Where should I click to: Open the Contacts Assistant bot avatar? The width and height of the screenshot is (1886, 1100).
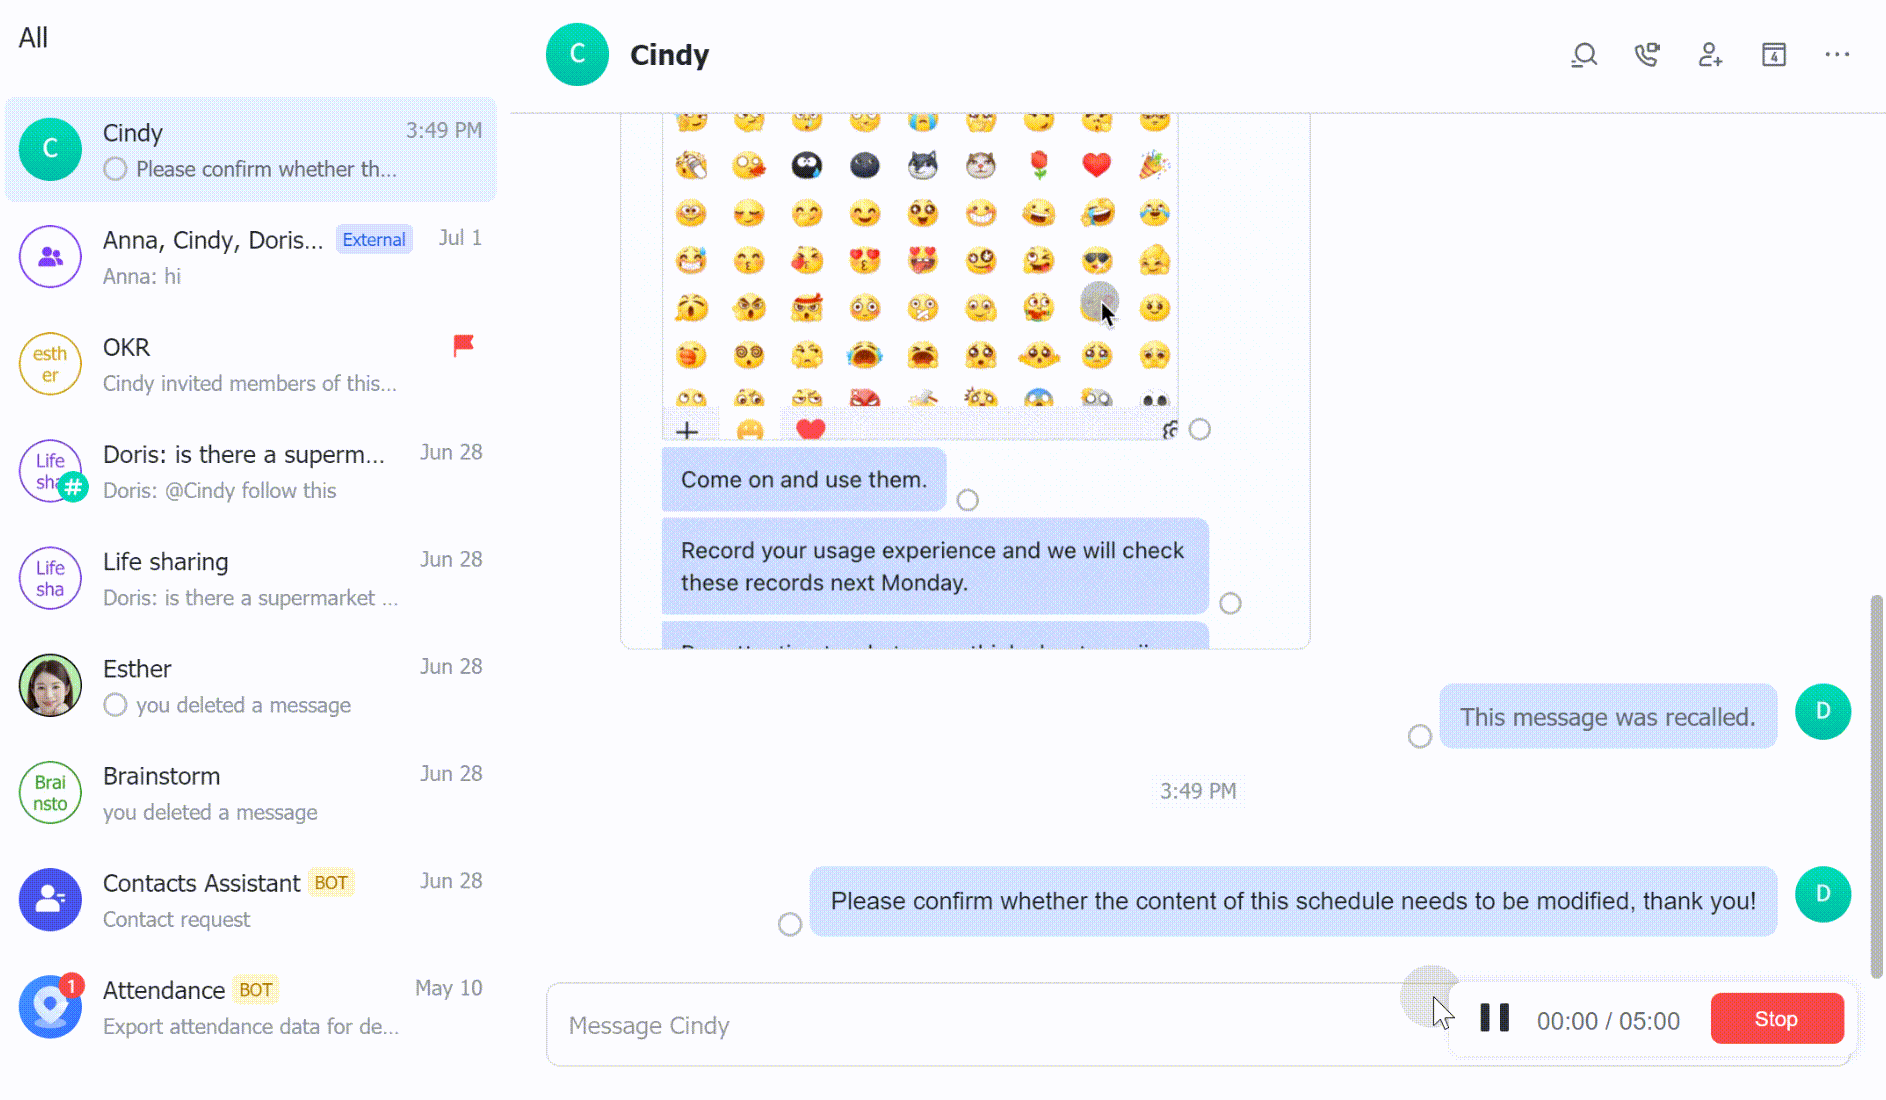point(50,900)
